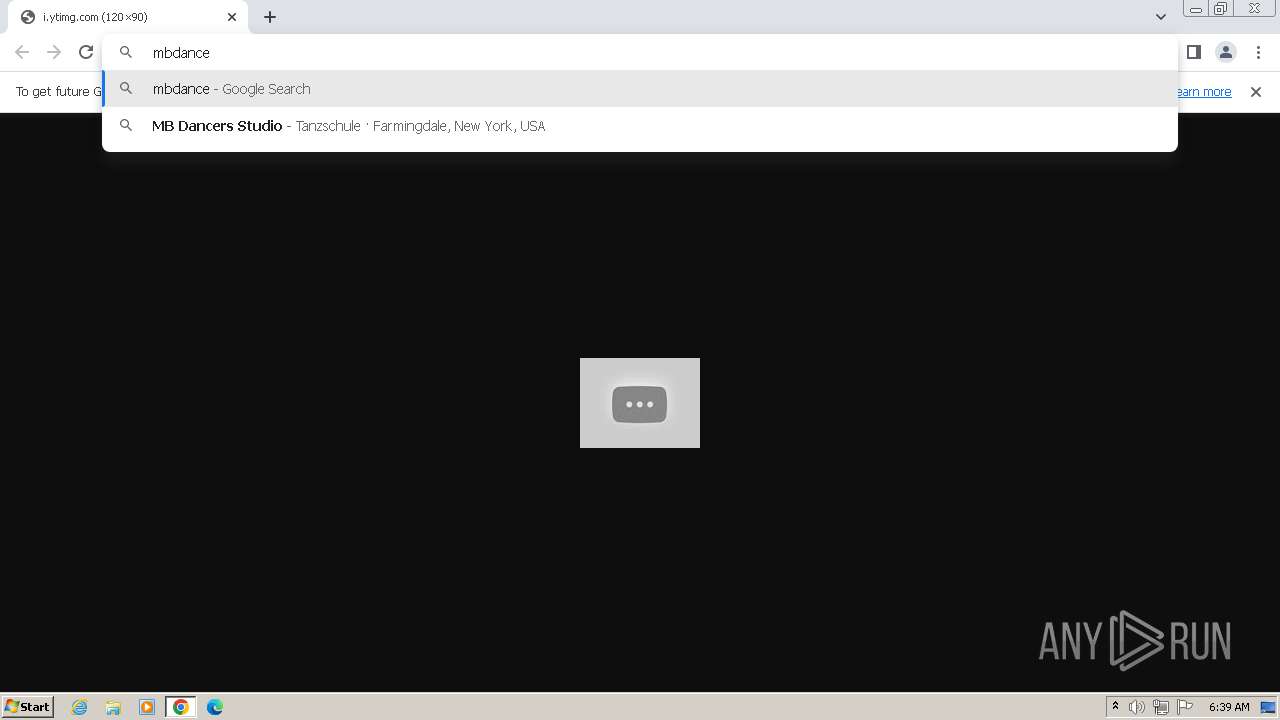
Task: Reload the page with the refresh icon
Action: [x=86, y=52]
